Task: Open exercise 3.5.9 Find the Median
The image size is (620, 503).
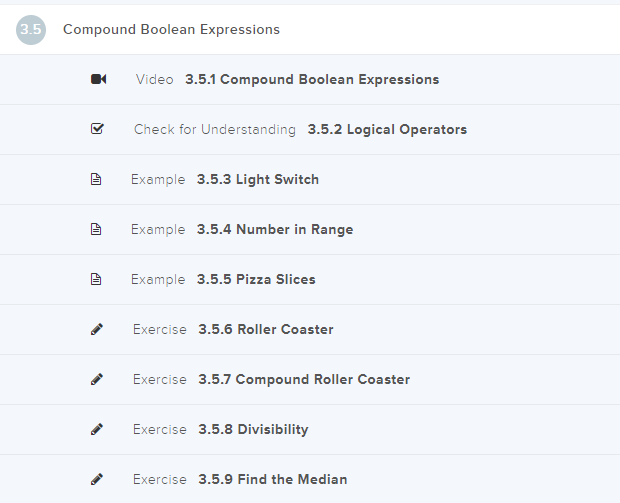Action: [273, 480]
